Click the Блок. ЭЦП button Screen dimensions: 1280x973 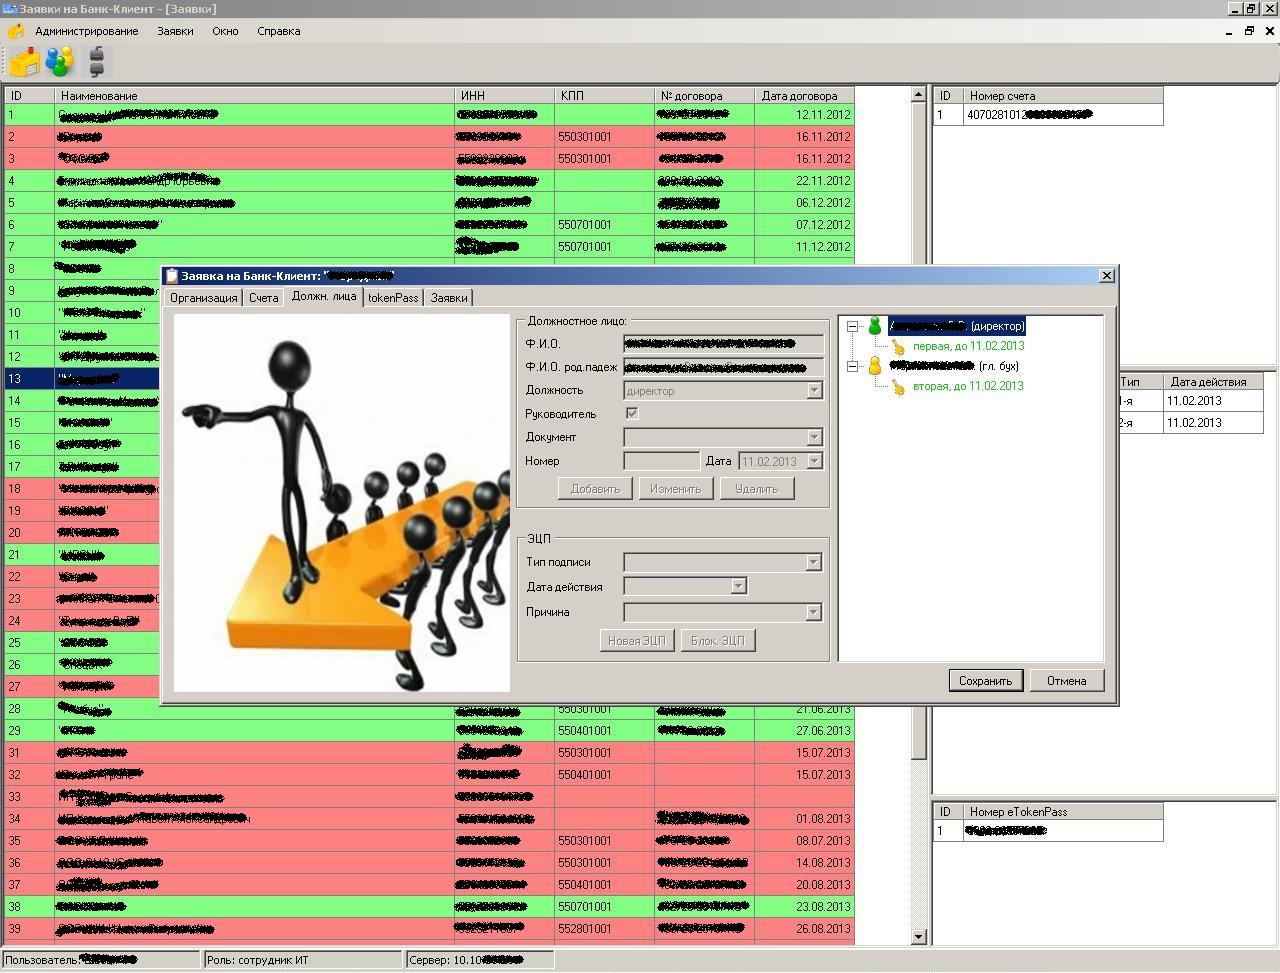[x=718, y=641]
